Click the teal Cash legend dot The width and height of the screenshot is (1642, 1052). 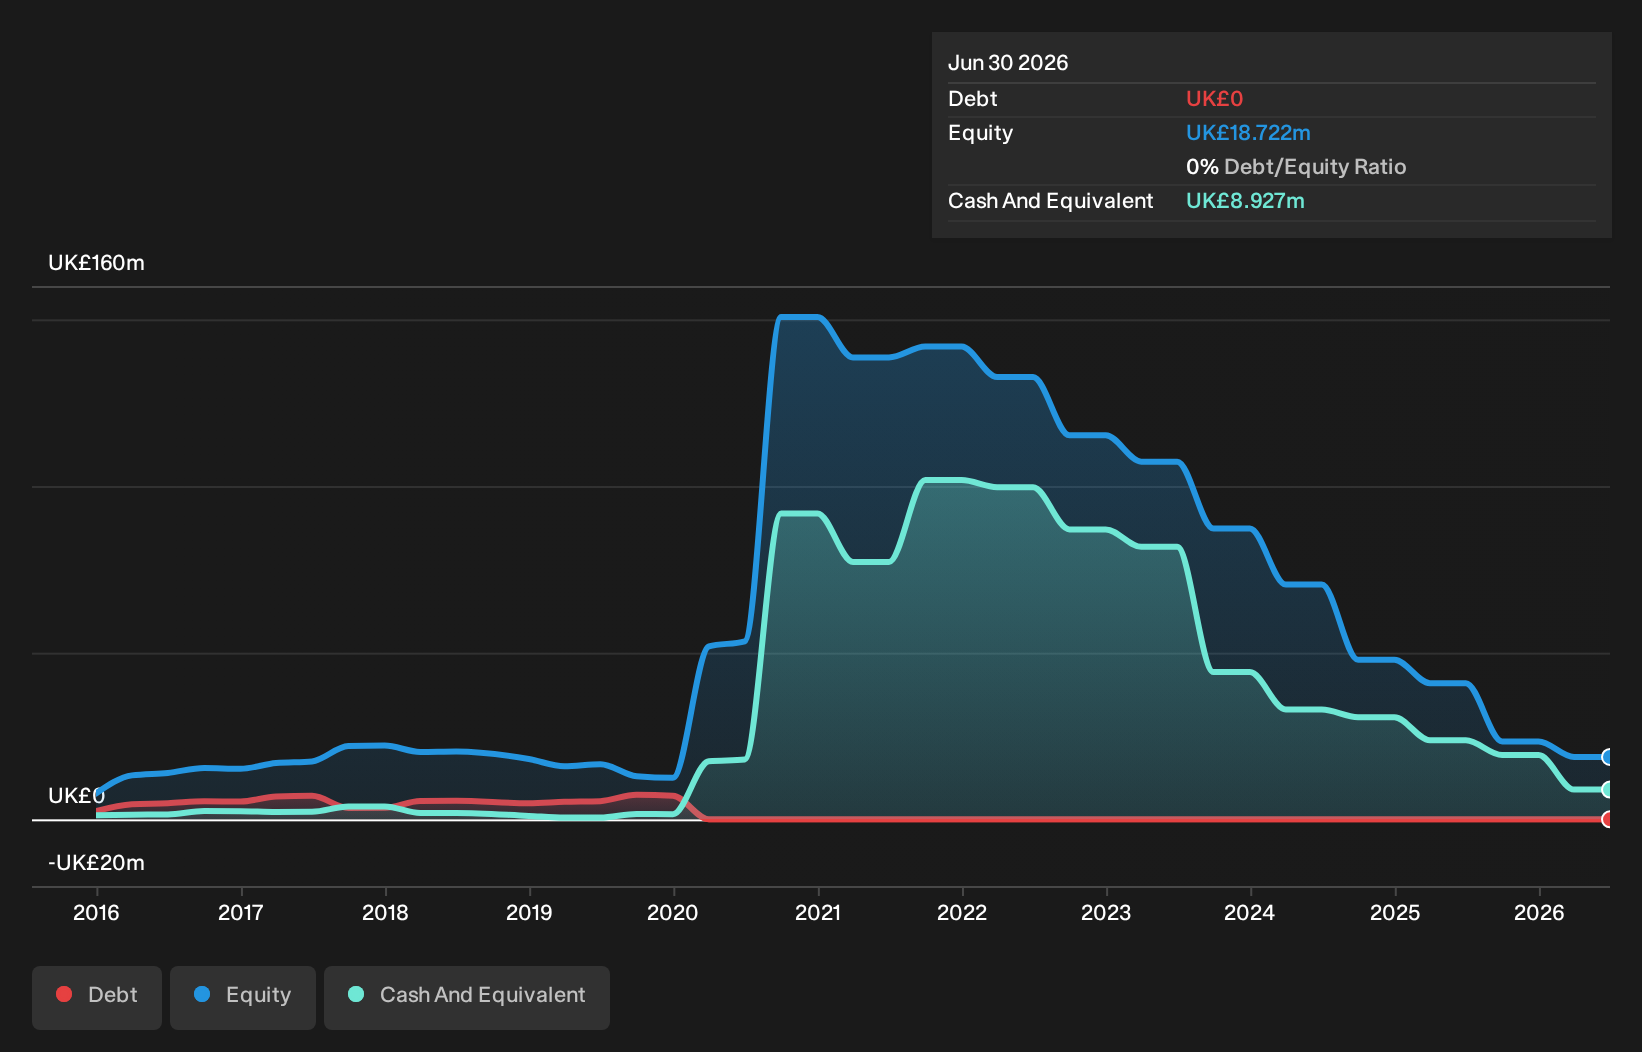[356, 994]
